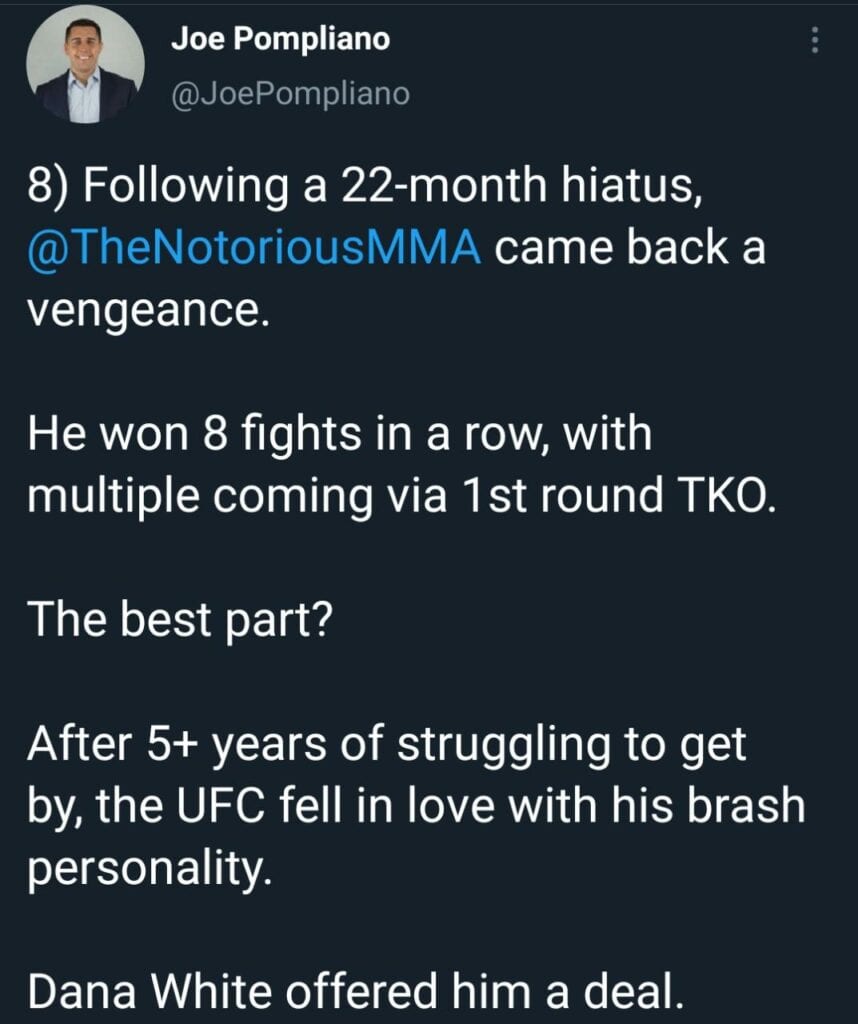Select the "8) Following a 22-month hiatus" line

pyautogui.click(x=366, y=186)
